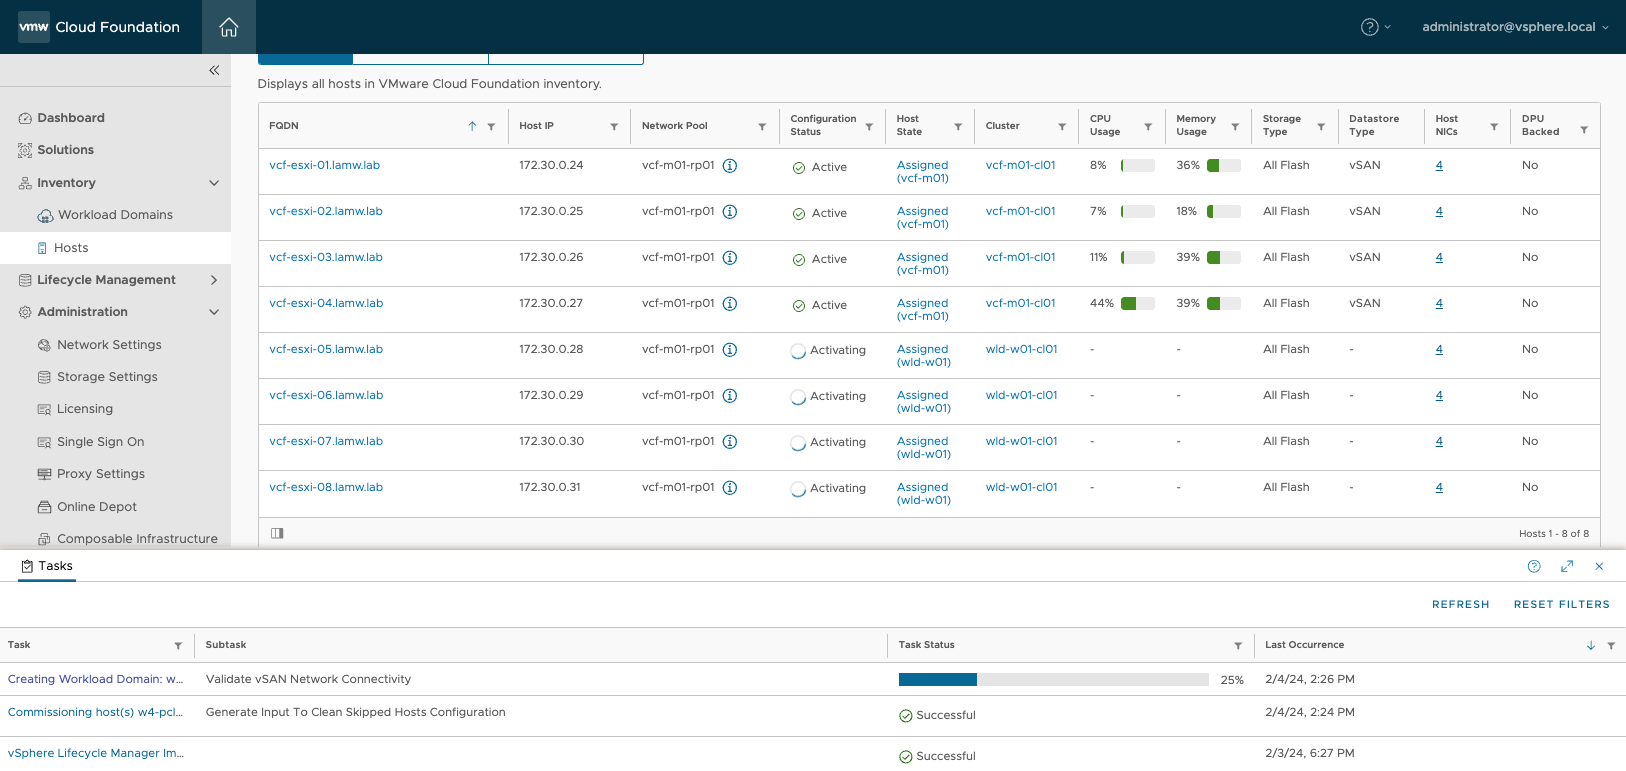Filter the Cluster column

[x=1062, y=127]
